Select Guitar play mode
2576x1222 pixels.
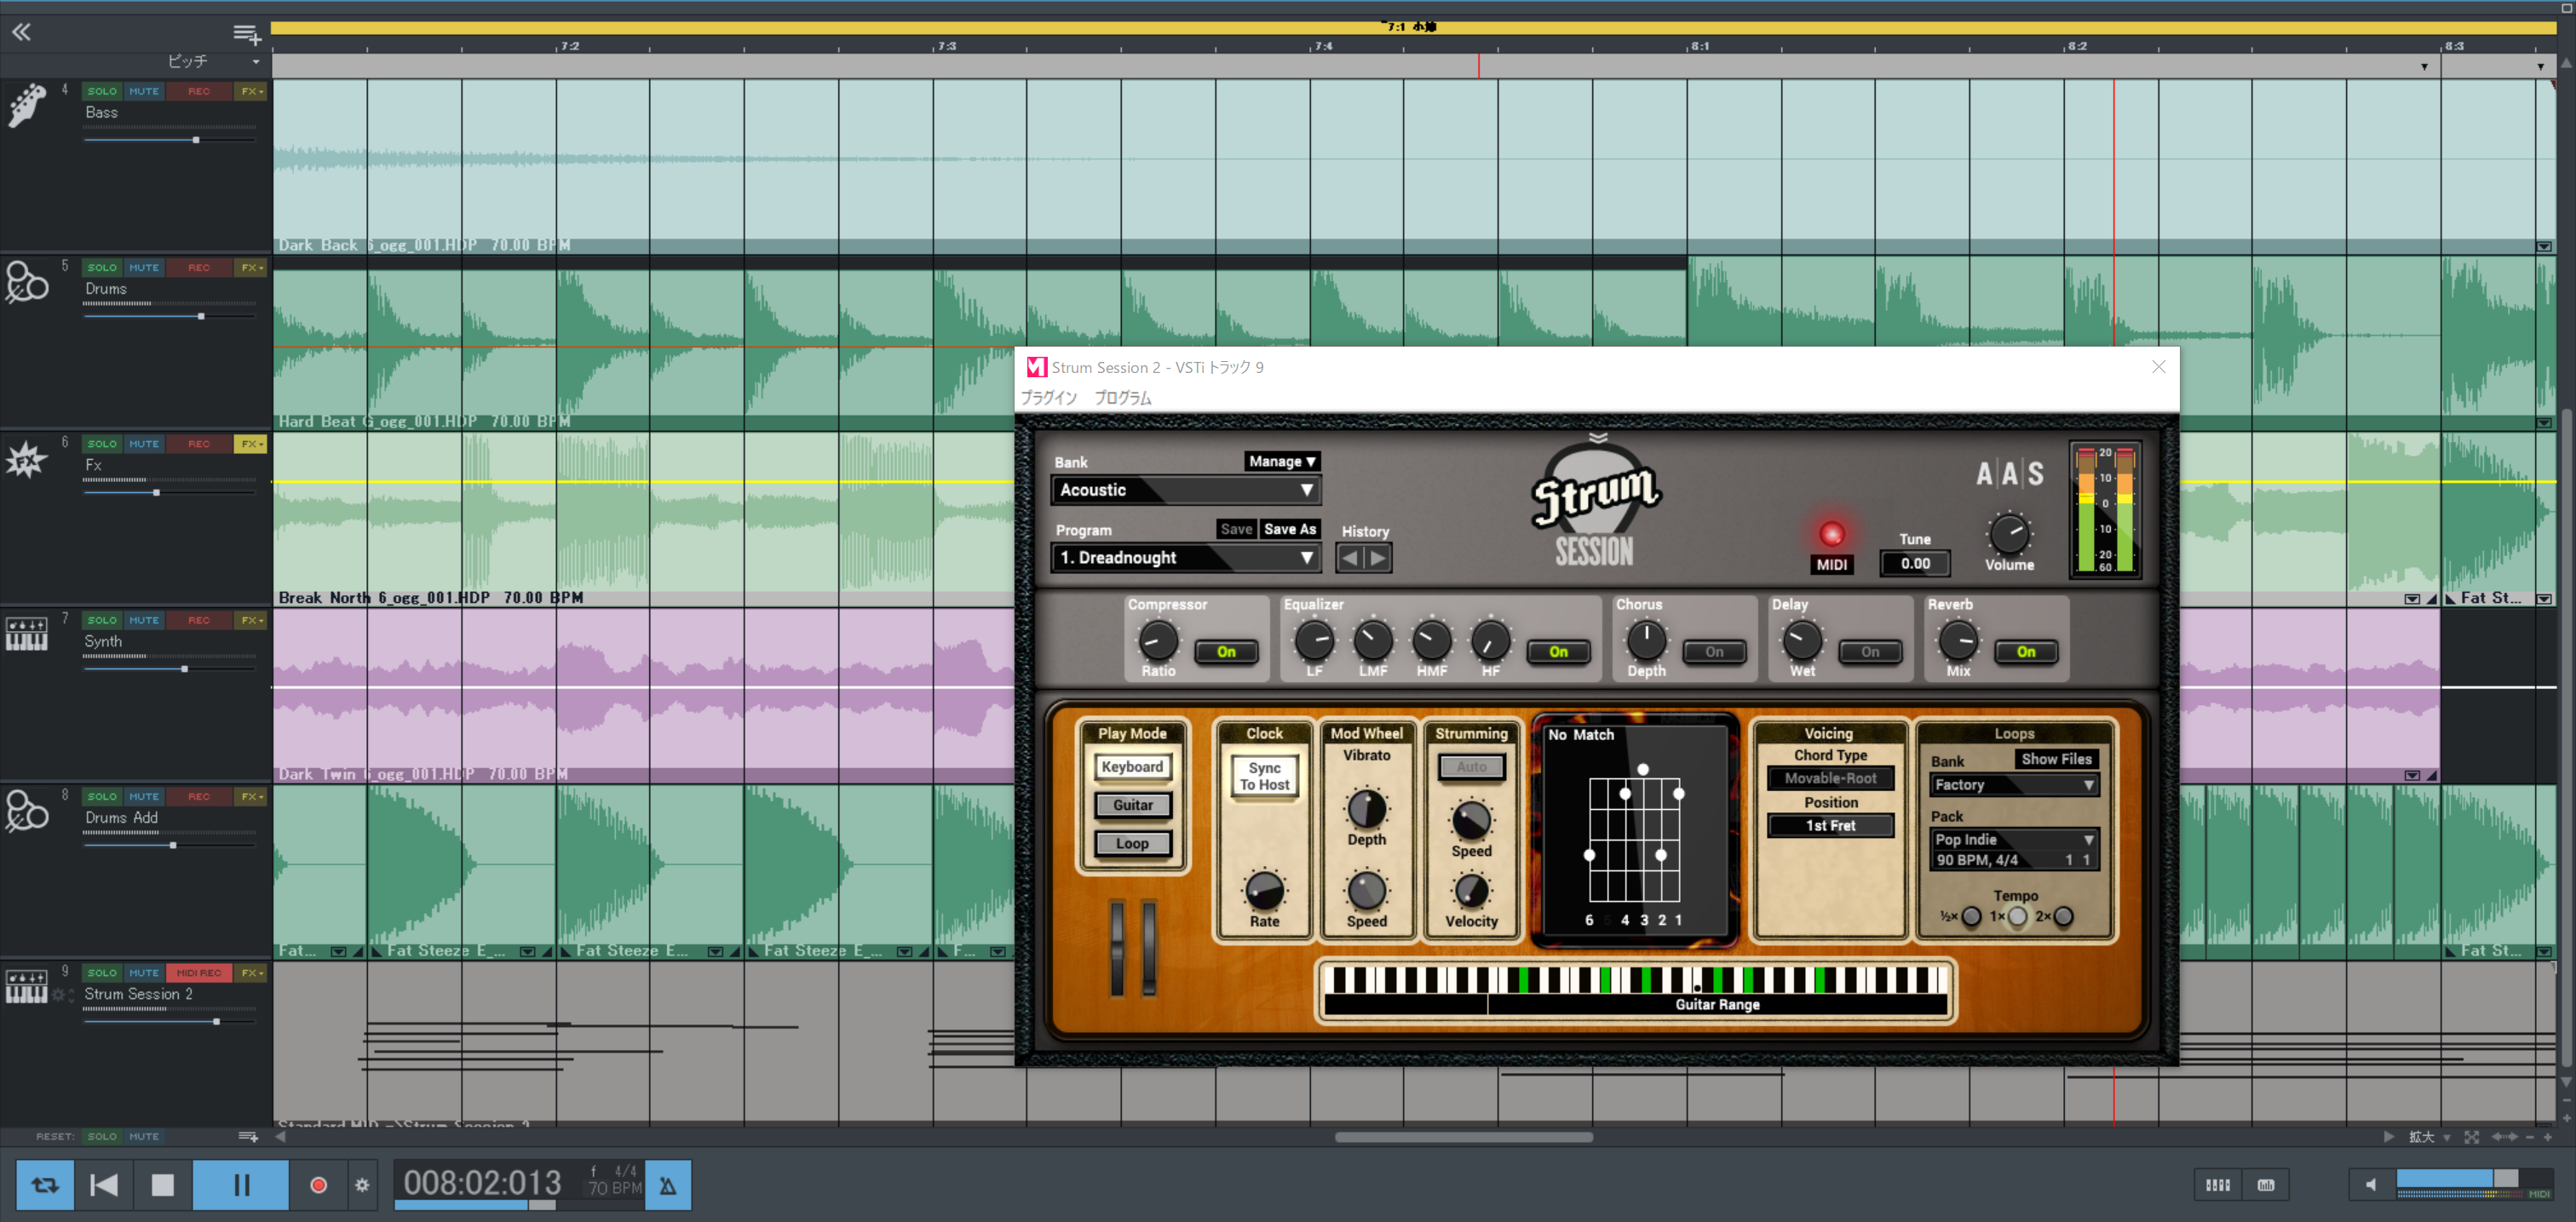[1132, 805]
